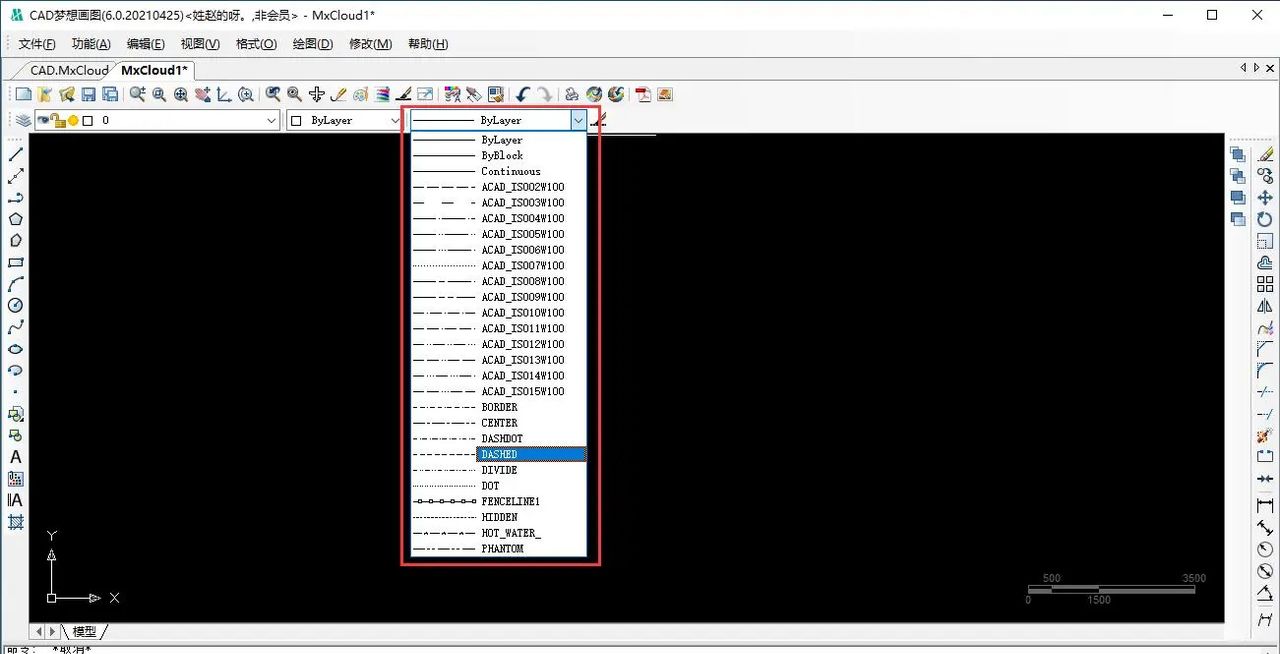
Task: Select the Spline curve tool
Action: click(x=15, y=328)
